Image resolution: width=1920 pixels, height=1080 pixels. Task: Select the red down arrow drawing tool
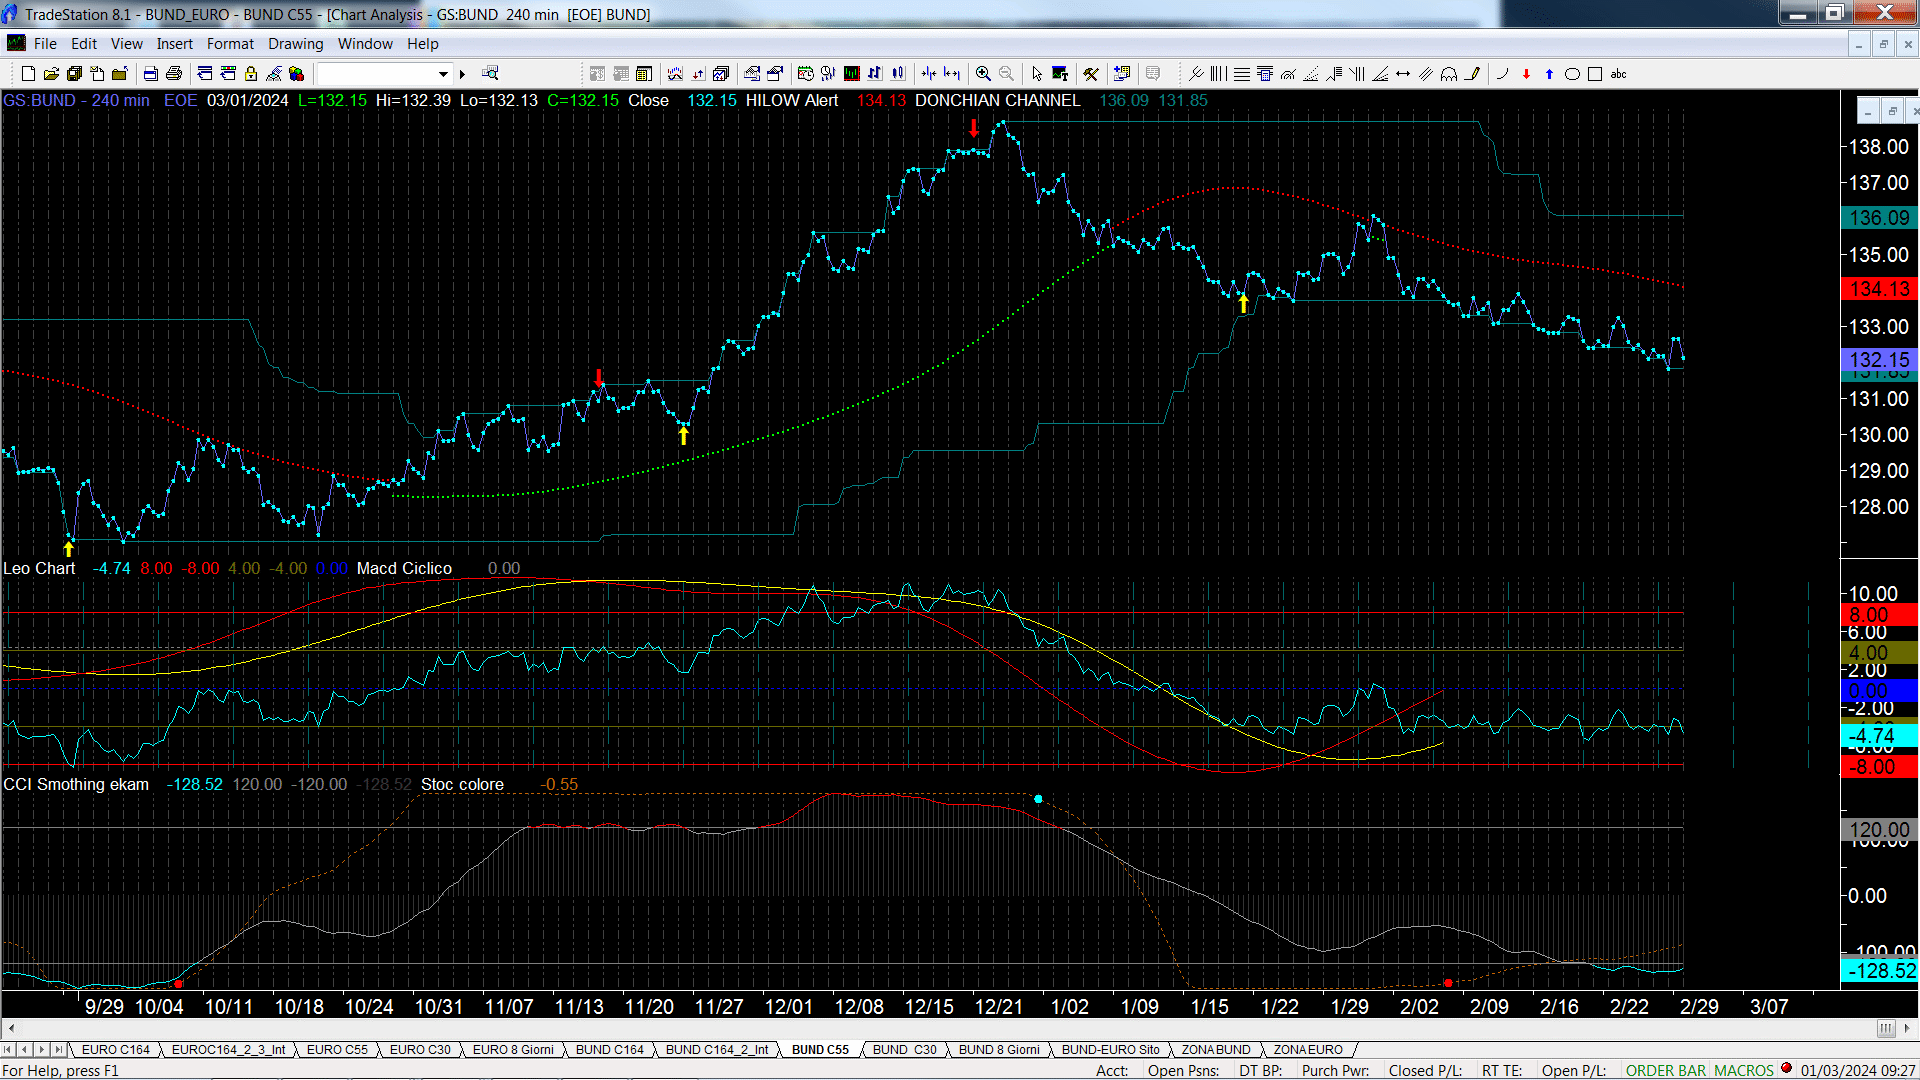[1526, 74]
